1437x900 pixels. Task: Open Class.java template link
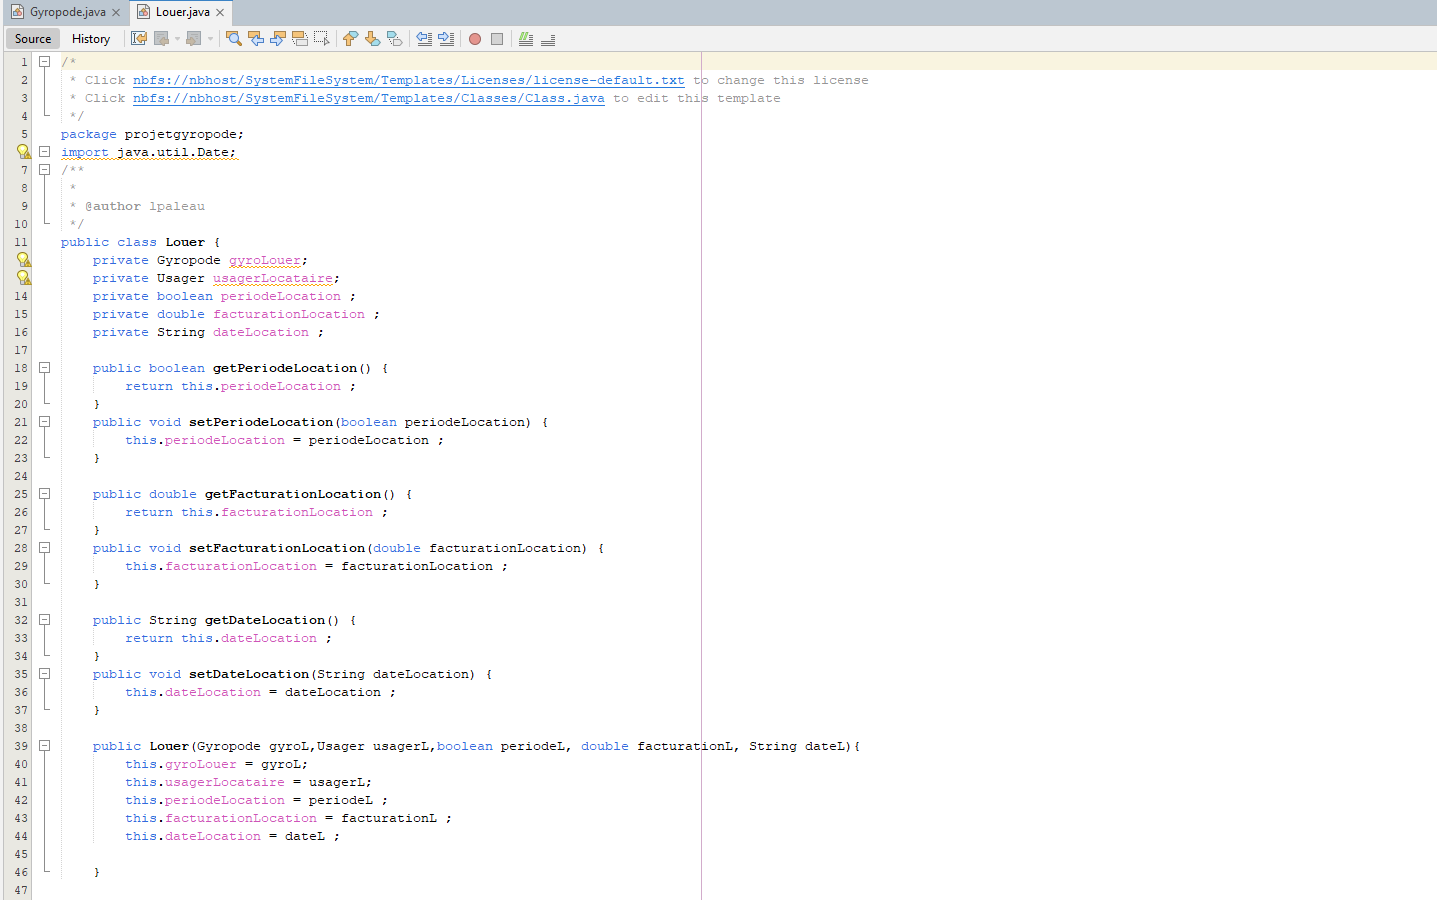pyautogui.click(x=368, y=98)
